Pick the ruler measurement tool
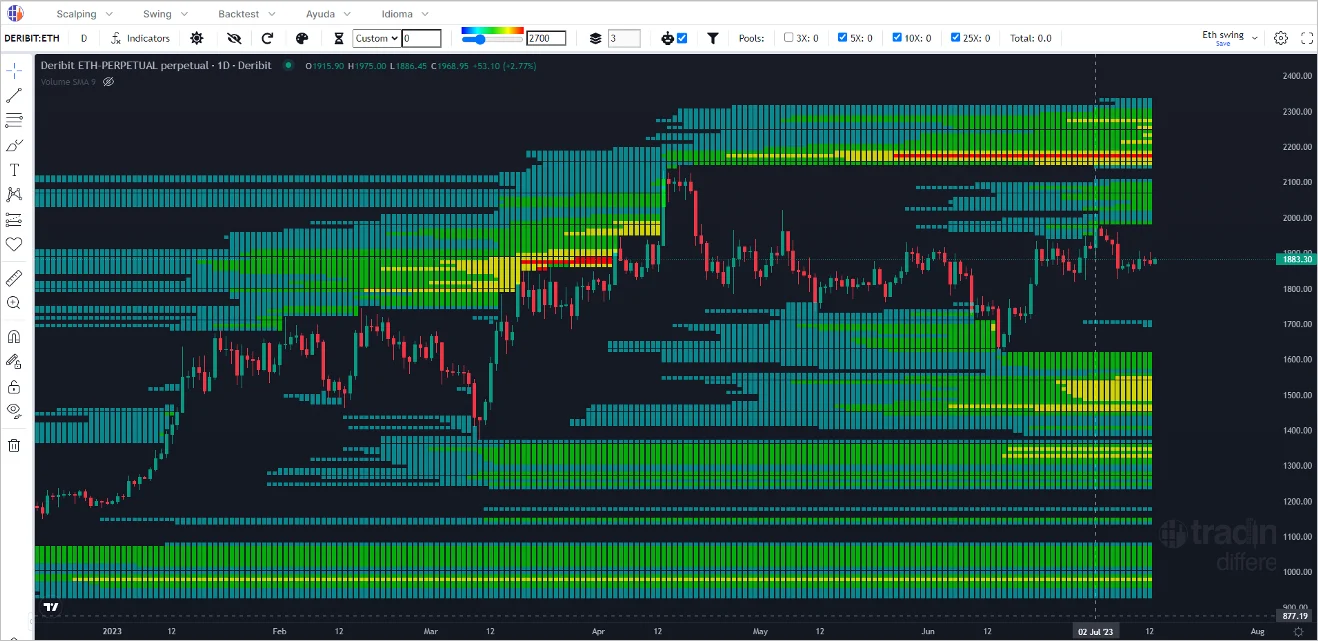Screen dimensions: 1318x641 tap(14, 278)
